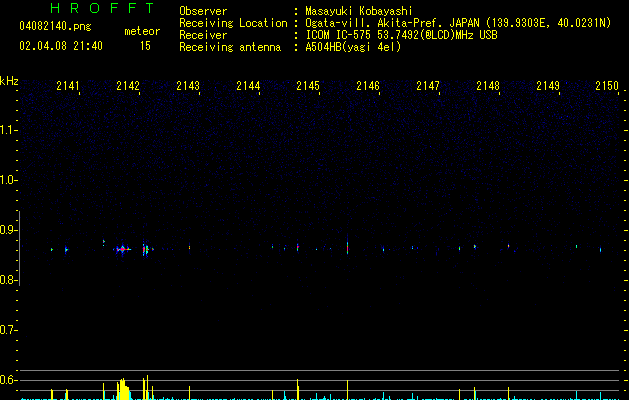Click the 2148 time marker
The image size is (629, 400).
coord(488,85)
